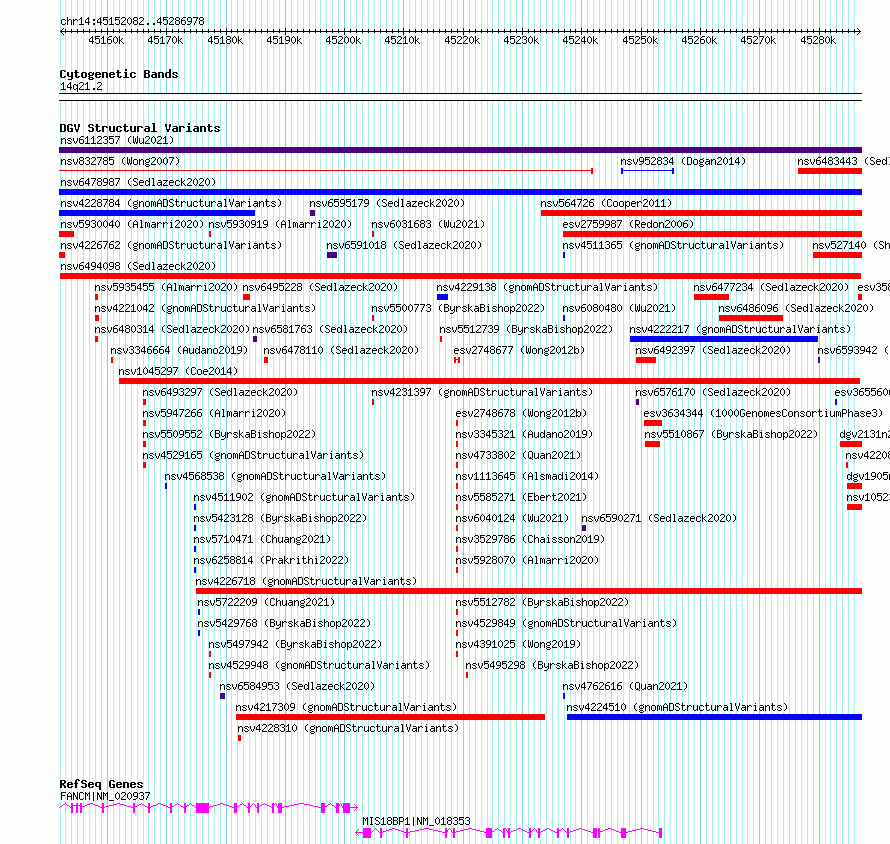Click nsv4568538 gnomAD variant label
The width and height of the screenshot is (890, 844).
click(x=275, y=476)
